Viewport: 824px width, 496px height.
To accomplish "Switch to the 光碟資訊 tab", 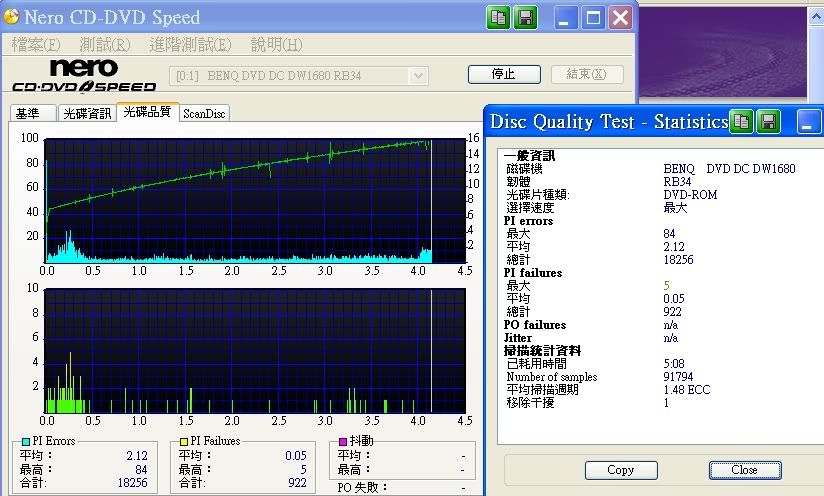I will point(87,113).
